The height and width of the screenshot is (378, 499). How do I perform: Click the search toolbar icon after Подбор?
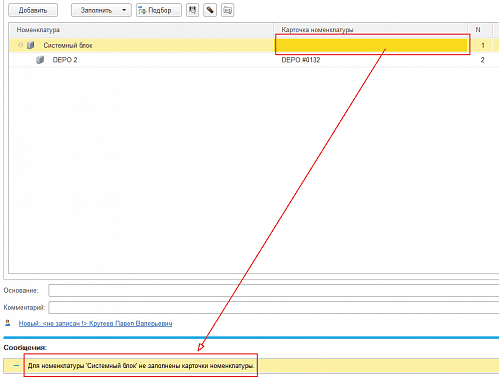192,10
